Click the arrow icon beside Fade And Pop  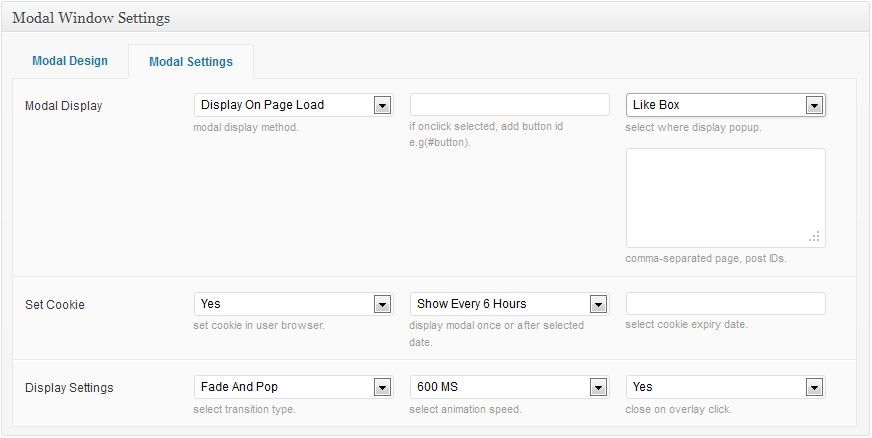point(381,387)
